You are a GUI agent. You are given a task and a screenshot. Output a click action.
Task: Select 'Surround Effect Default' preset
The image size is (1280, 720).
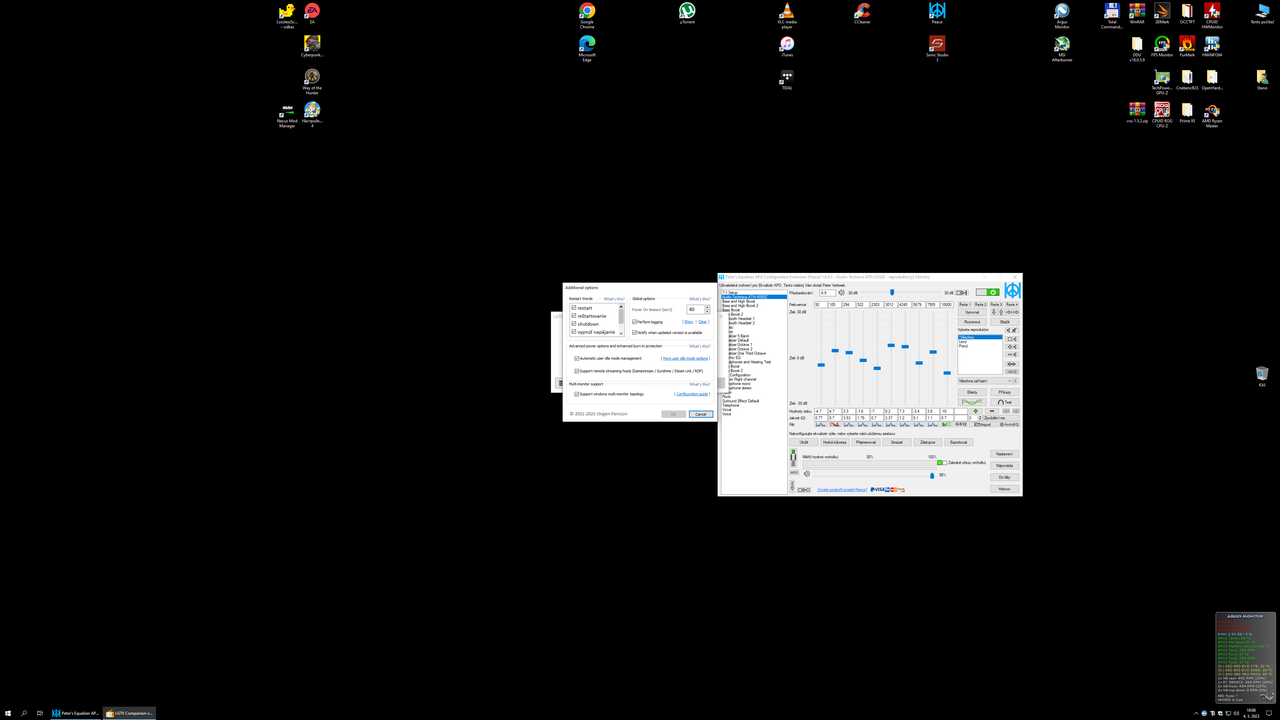point(741,401)
